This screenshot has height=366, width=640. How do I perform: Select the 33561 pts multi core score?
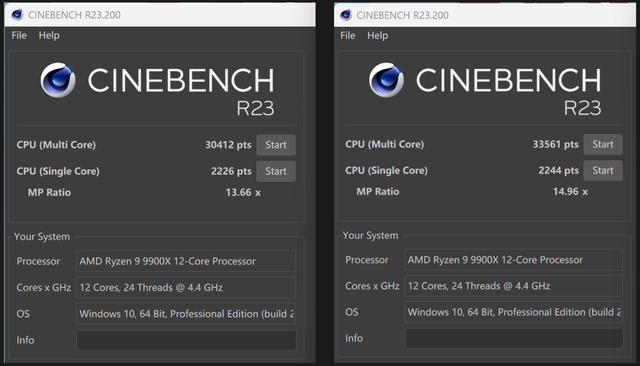tap(556, 144)
